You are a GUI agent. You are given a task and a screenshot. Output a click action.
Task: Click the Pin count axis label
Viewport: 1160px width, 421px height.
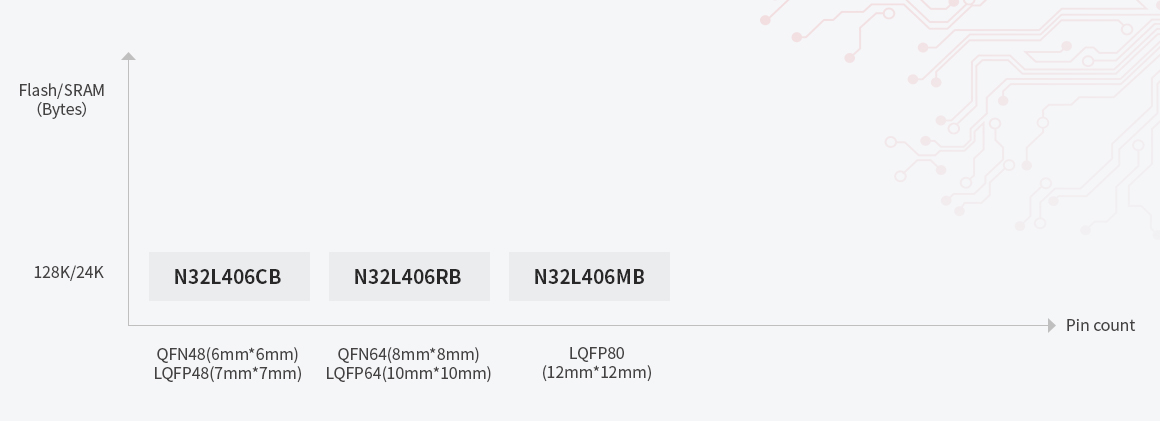1100,325
